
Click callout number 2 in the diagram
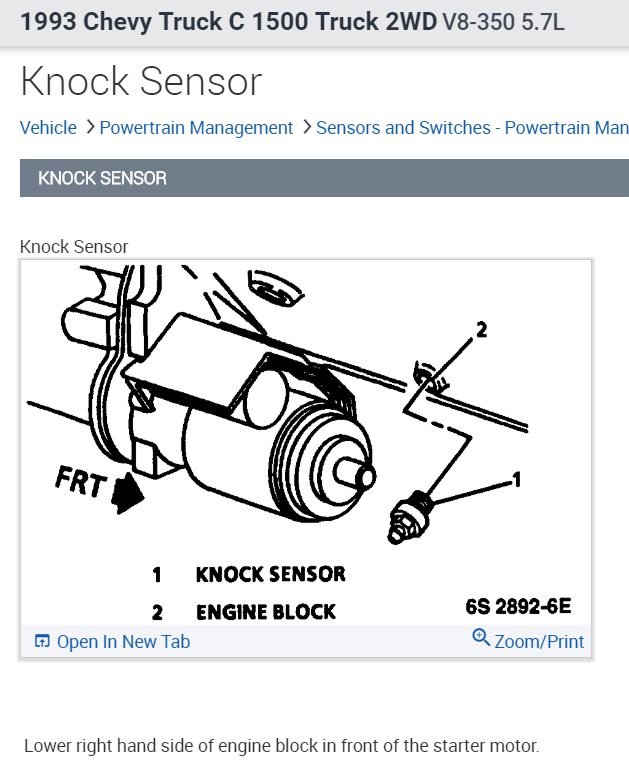coord(481,330)
